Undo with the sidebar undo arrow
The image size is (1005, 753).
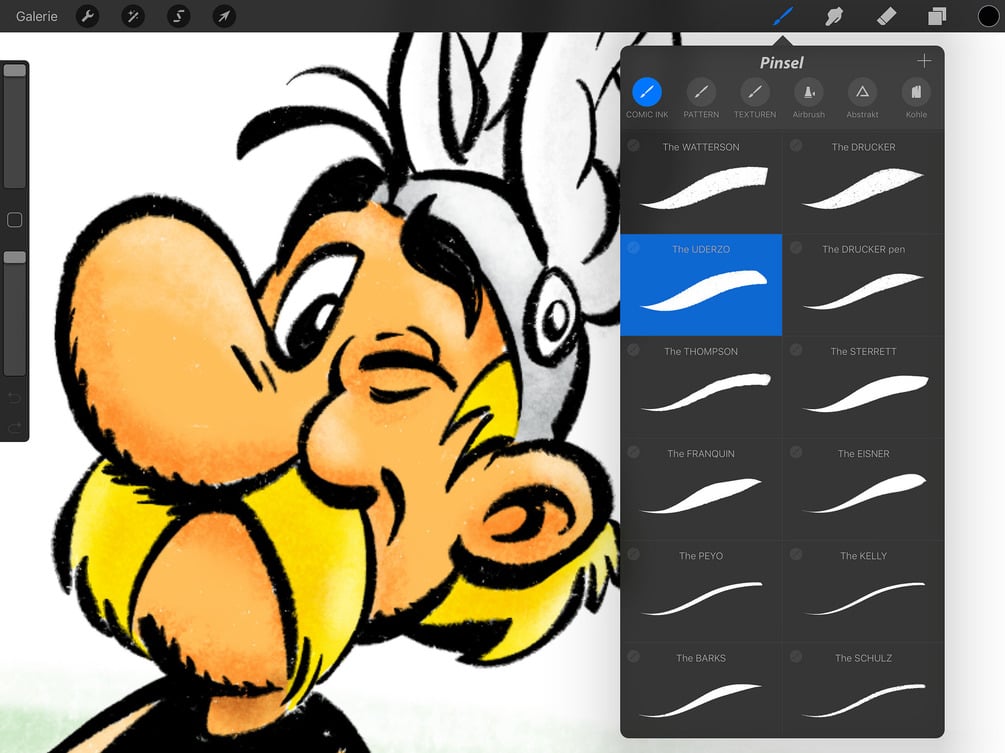point(14,399)
